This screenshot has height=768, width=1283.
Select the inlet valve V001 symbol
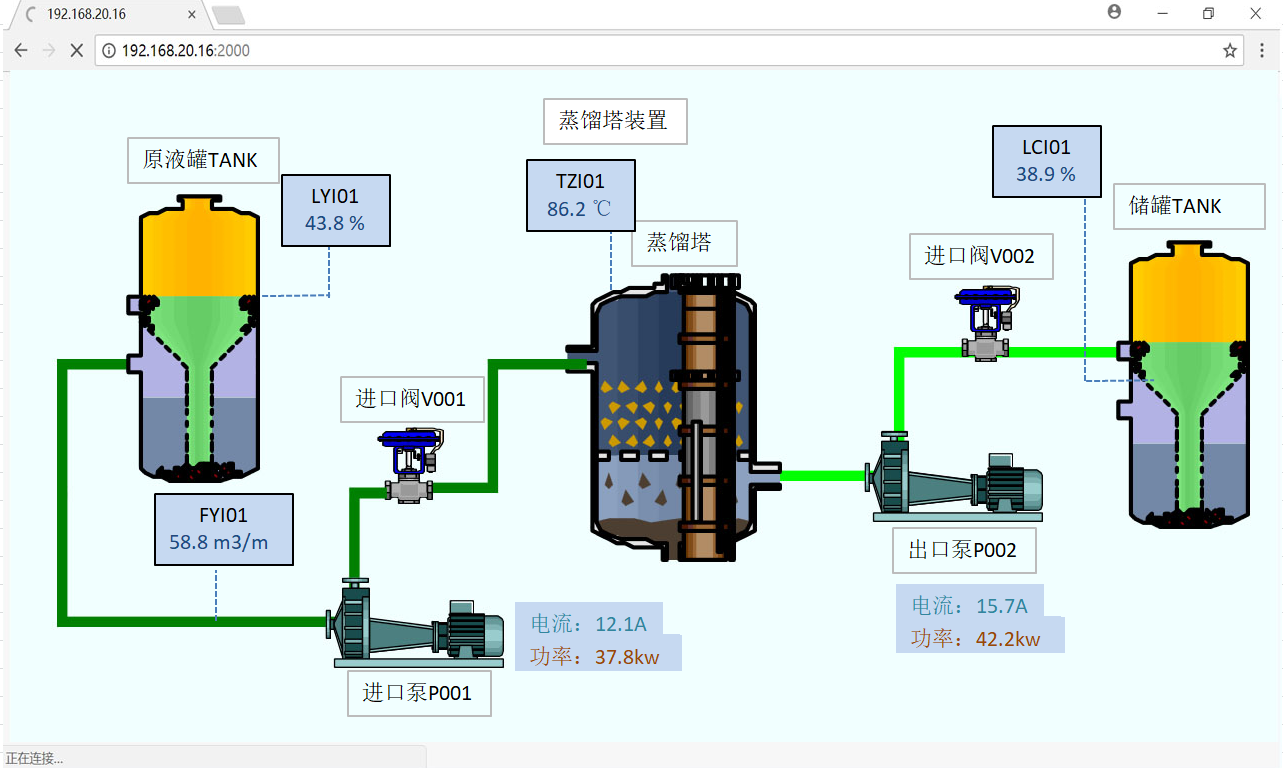click(410, 467)
